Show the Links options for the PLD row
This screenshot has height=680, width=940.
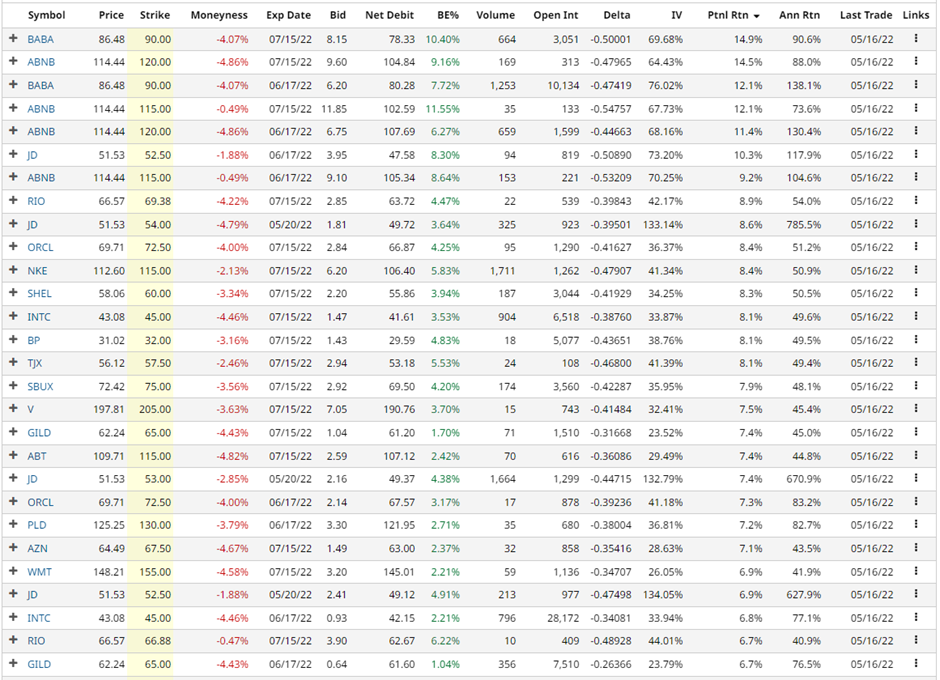[x=915, y=524]
